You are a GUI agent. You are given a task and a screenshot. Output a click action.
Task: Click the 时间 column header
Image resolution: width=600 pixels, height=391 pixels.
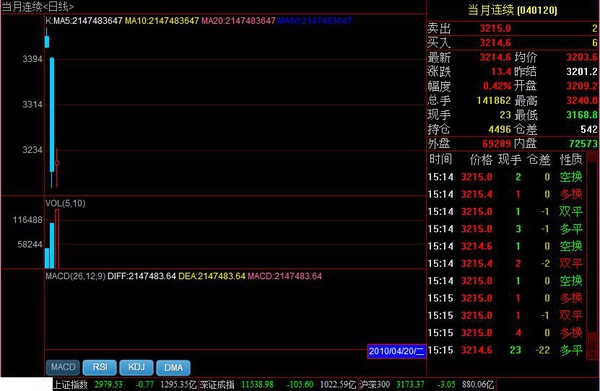pyautogui.click(x=440, y=159)
